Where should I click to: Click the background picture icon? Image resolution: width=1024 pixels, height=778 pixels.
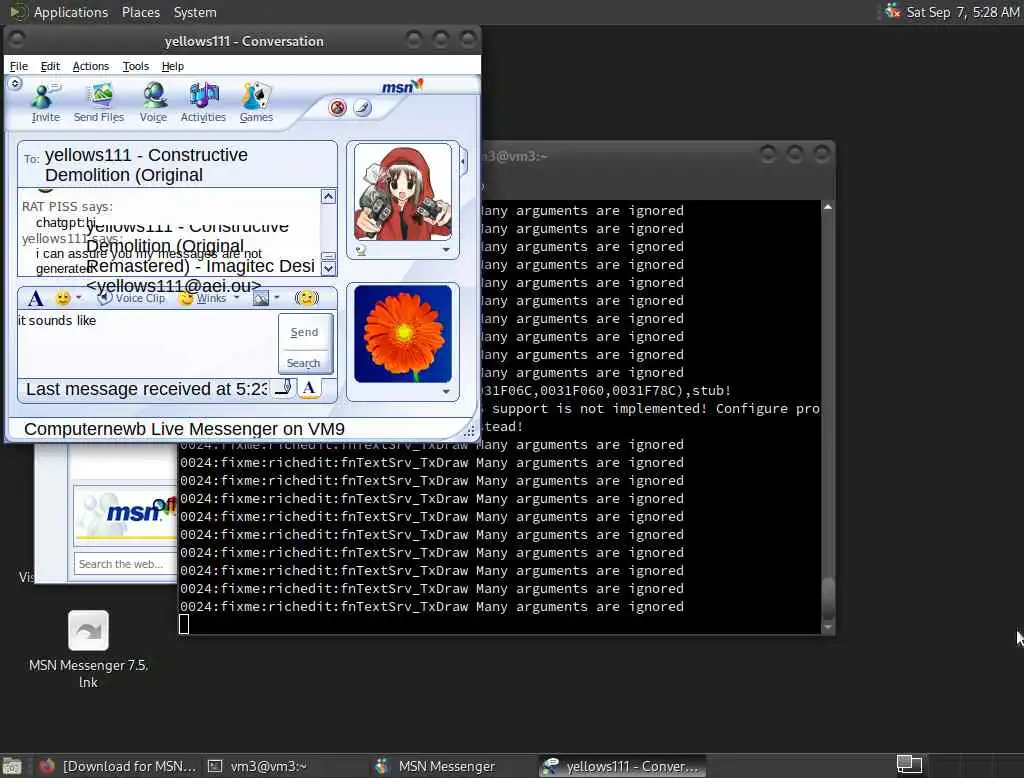pyautogui.click(x=261, y=299)
